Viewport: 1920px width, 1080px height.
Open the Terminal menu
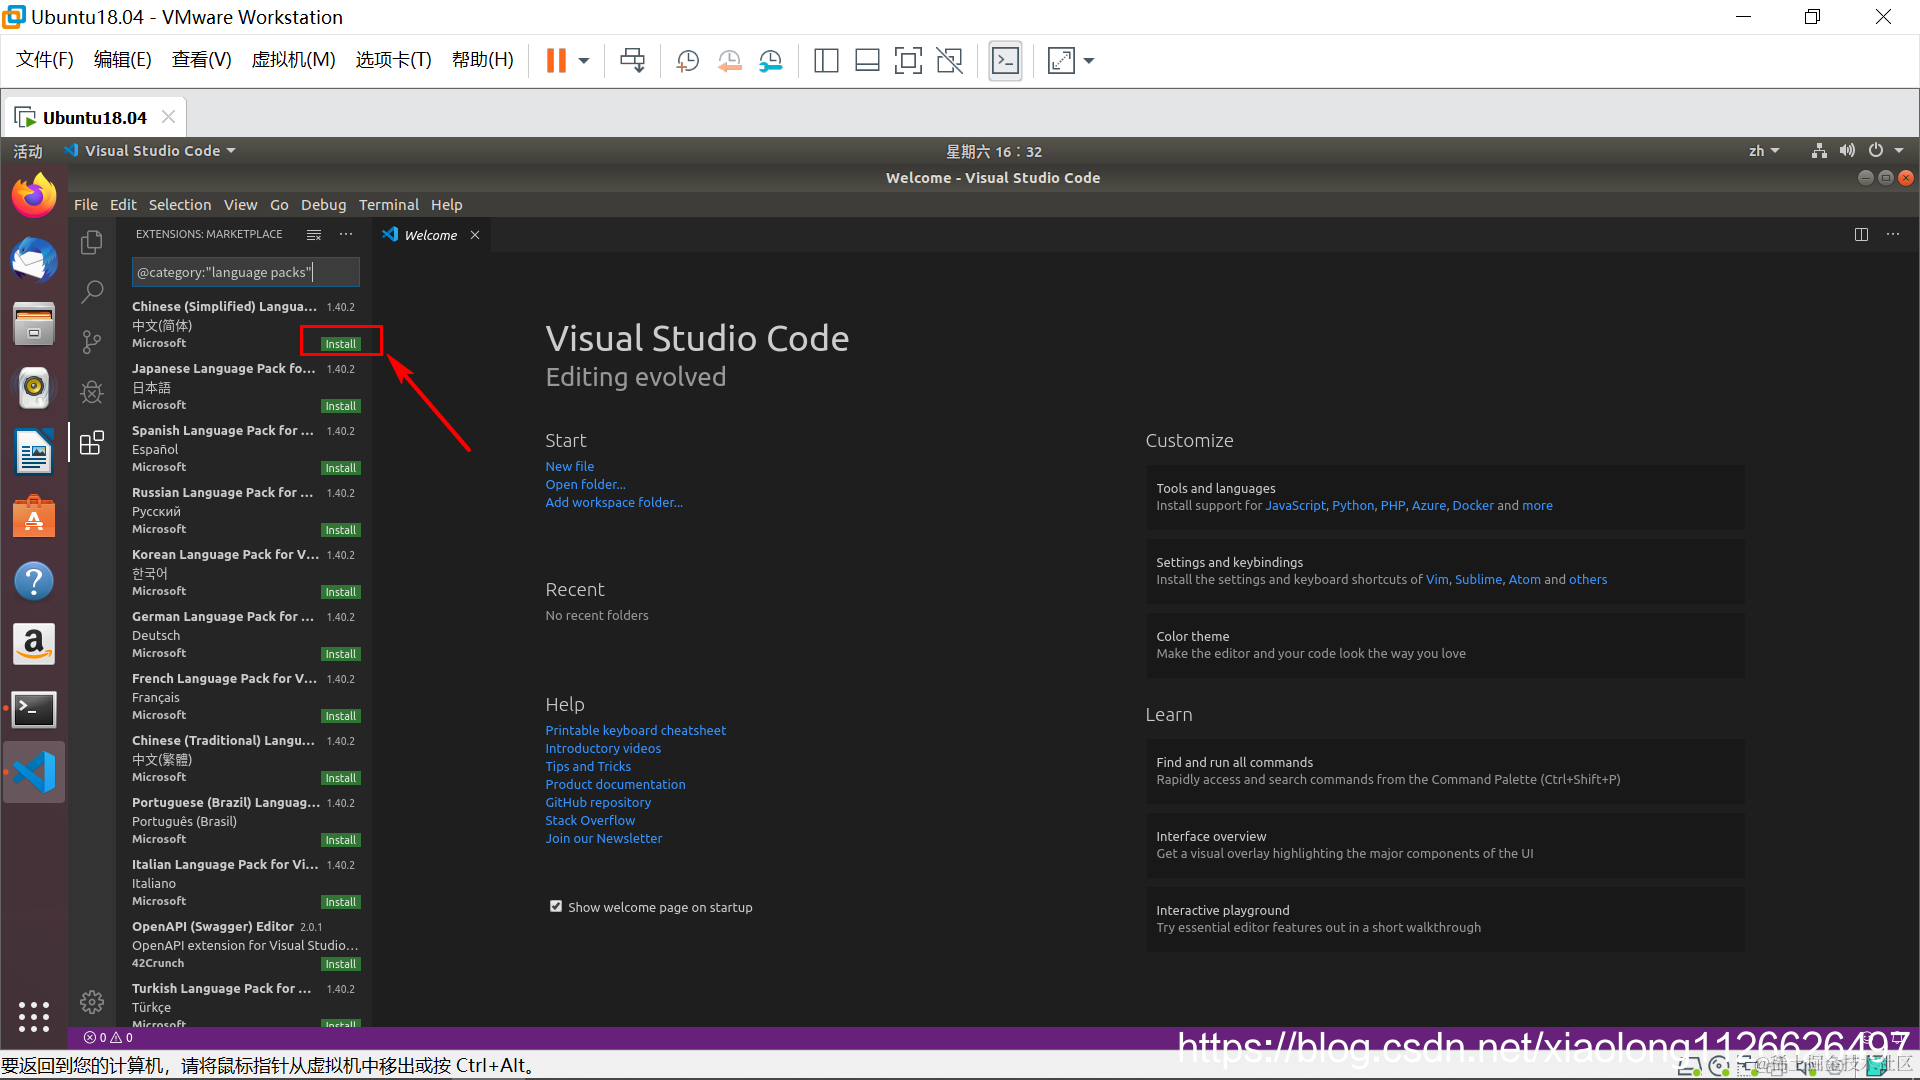(388, 205)
